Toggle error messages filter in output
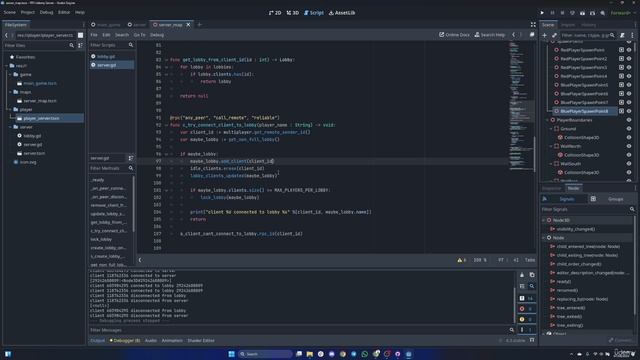The image size is (640, 360). click(527, 309)
